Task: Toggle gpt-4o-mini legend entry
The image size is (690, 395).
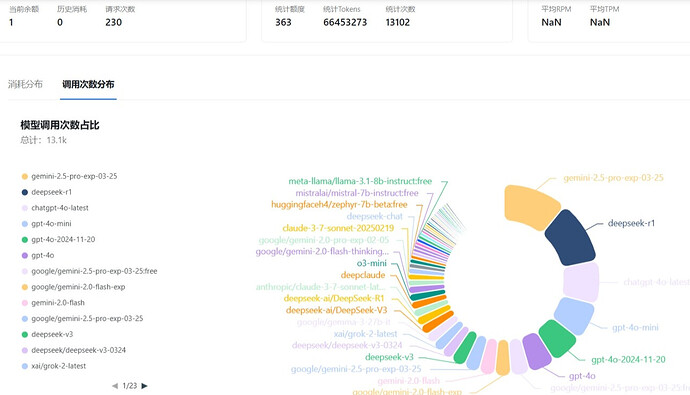Action: click(46, 224)
